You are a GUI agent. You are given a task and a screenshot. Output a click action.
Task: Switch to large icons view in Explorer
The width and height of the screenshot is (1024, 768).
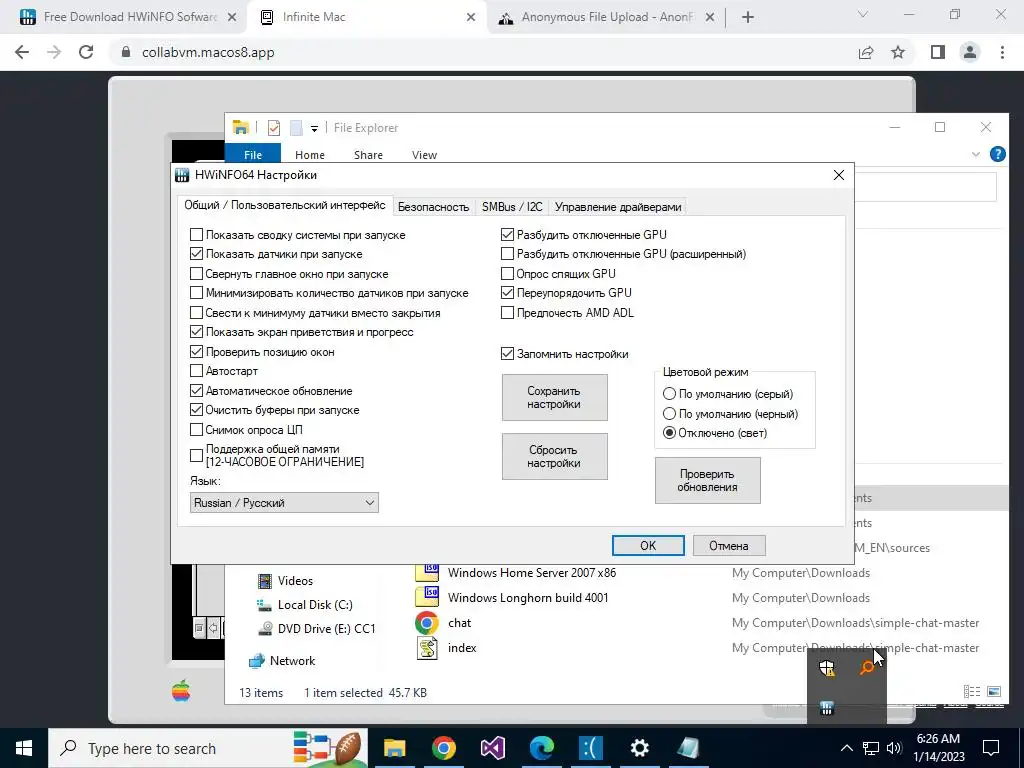pyautogui.click(x=993, y=692)
